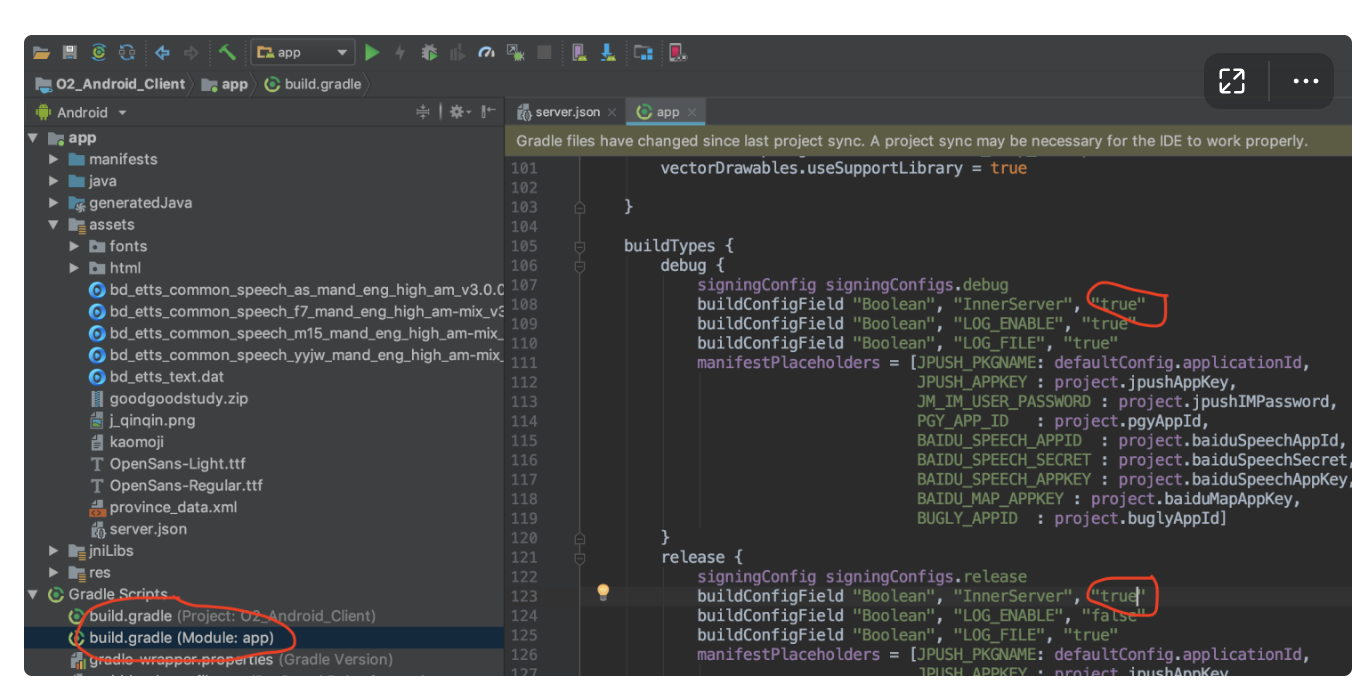Expand the manifests folder
The width and height of the screenshot is (1354, 688).
54,159
